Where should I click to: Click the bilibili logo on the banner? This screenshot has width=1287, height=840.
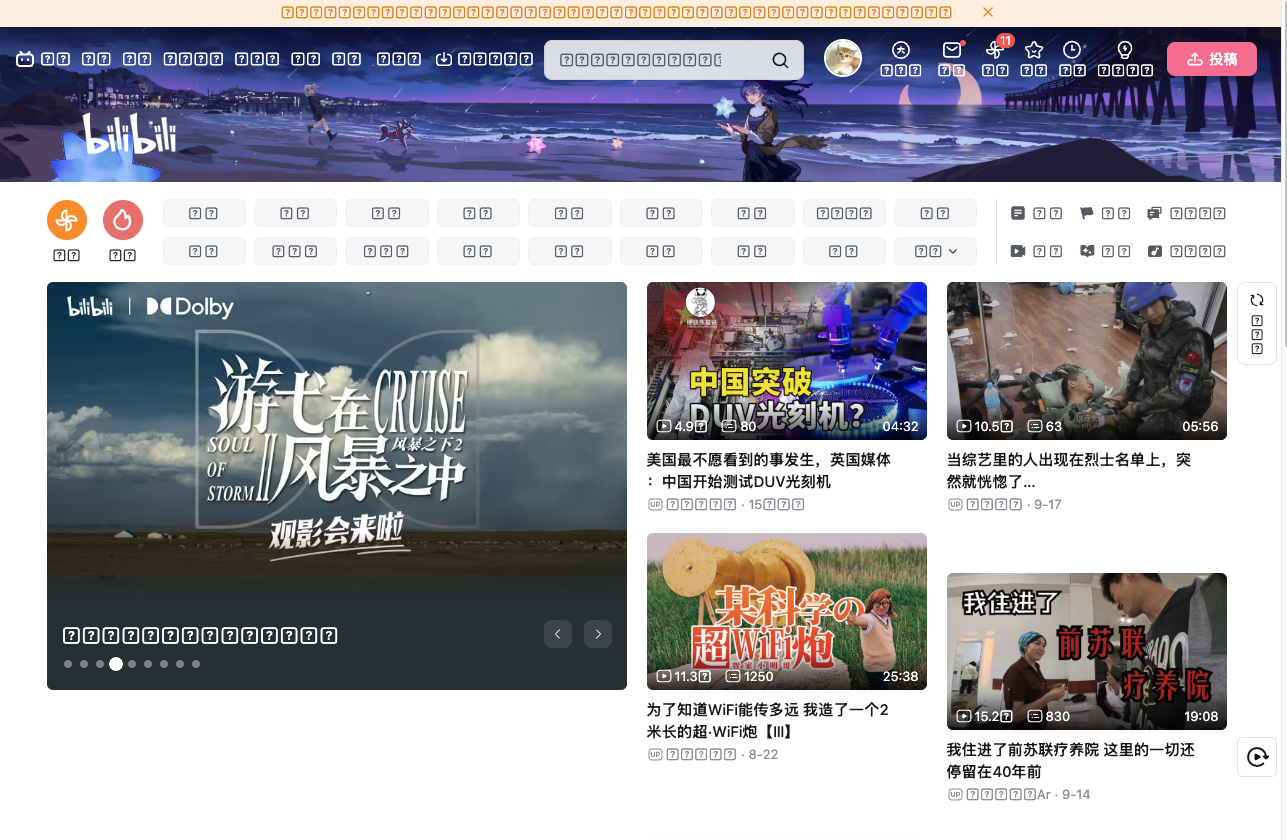point(129,133)
